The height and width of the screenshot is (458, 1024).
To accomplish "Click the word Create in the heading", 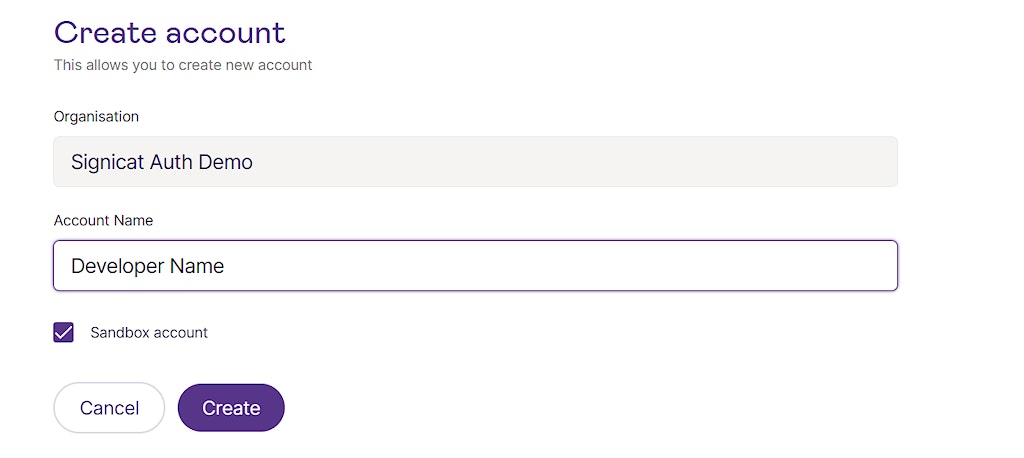I will click(x=106, y=33).
